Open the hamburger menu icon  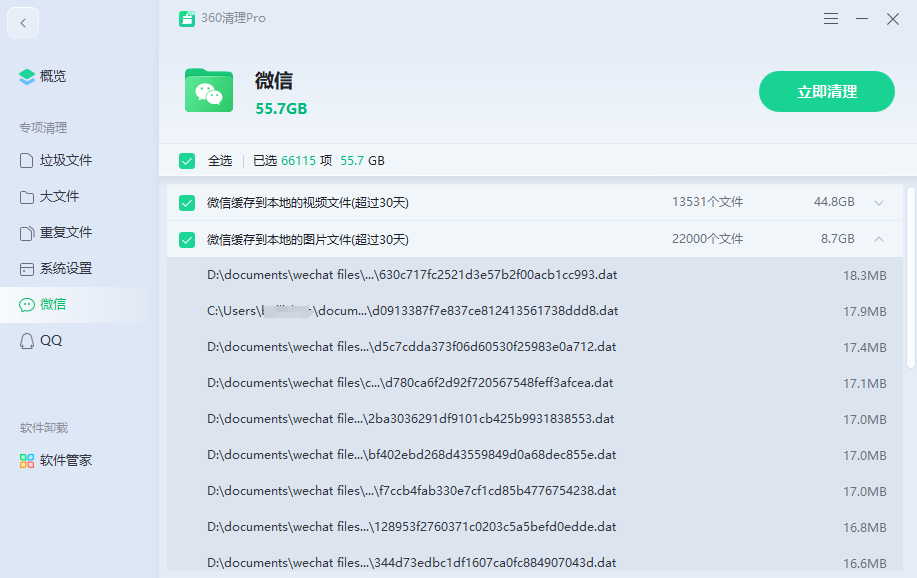tap(830, 19)
